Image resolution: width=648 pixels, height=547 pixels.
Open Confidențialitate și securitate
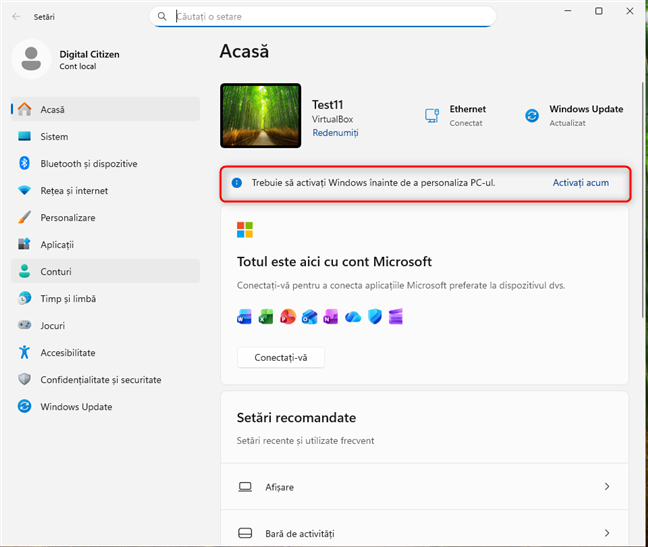pos(105,379)
